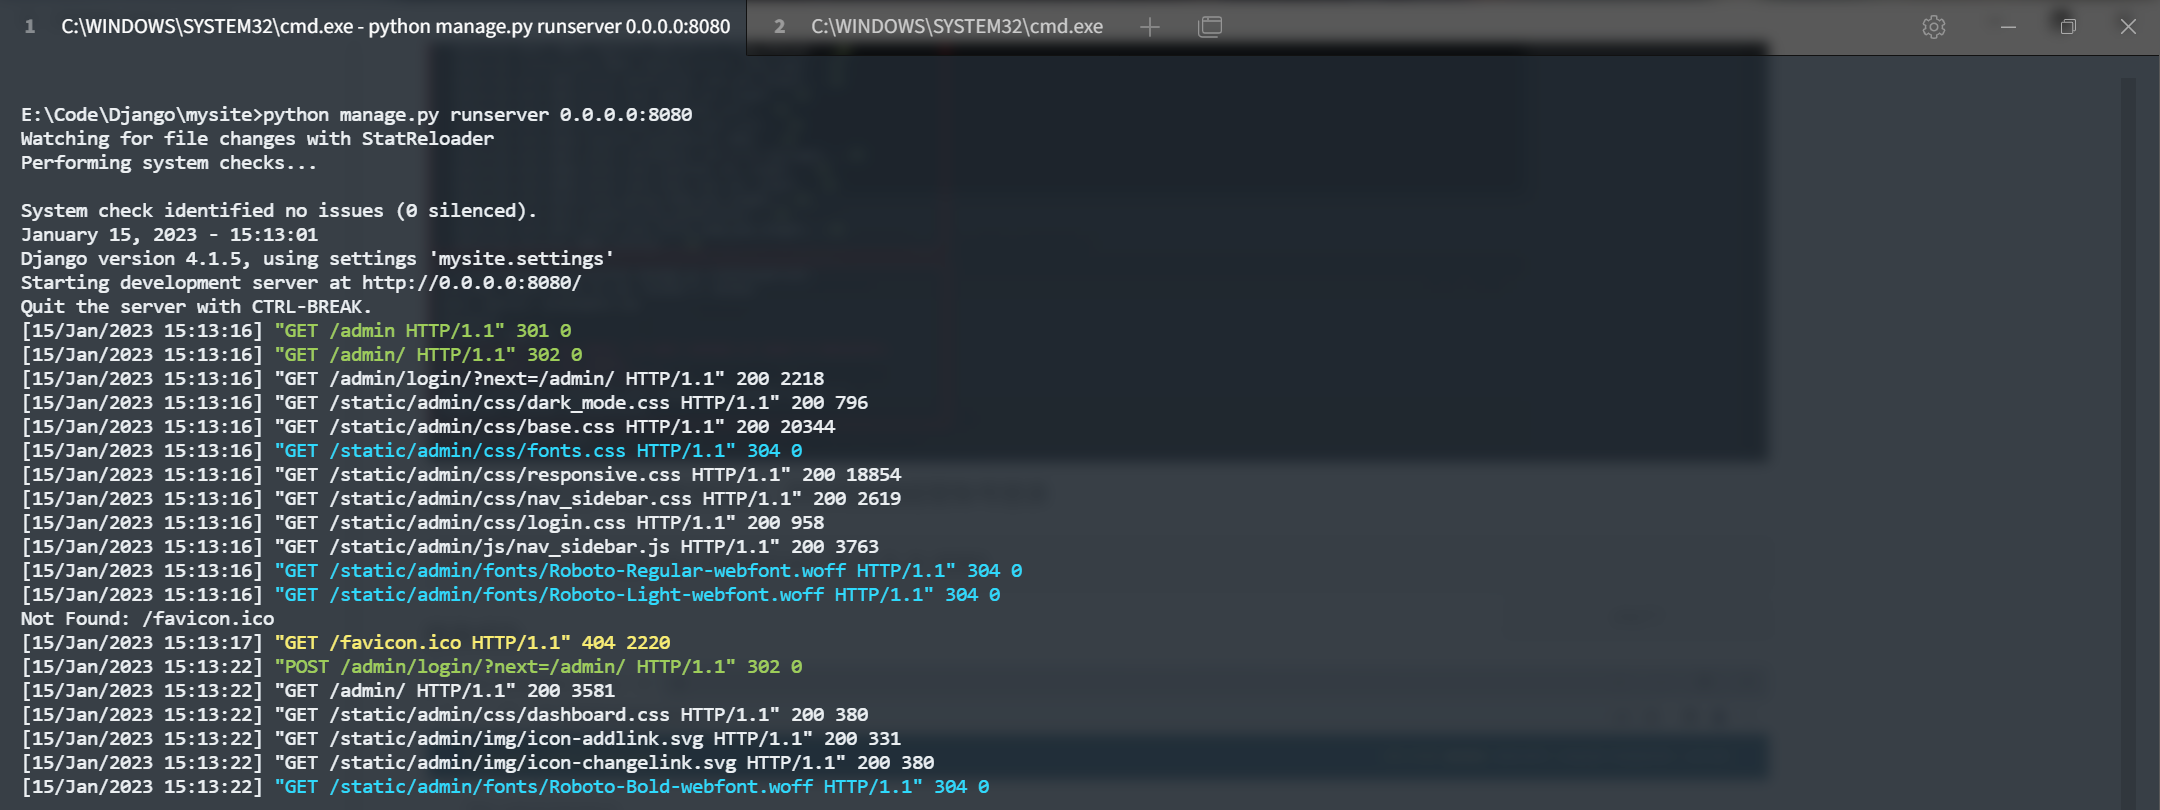Switch to second cmd.exe tab
This screenshot has width=2160, height=810.
coord(955,27)
